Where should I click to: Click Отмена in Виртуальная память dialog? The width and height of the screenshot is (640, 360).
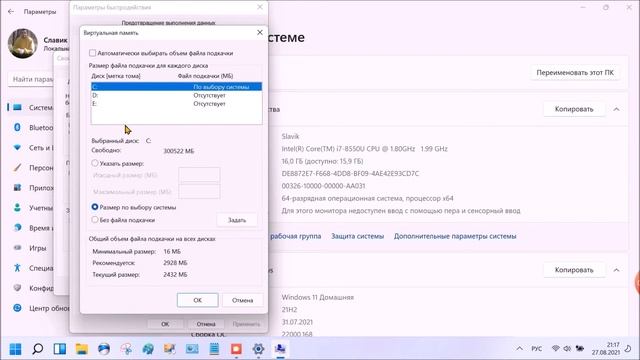pos(242,300)
